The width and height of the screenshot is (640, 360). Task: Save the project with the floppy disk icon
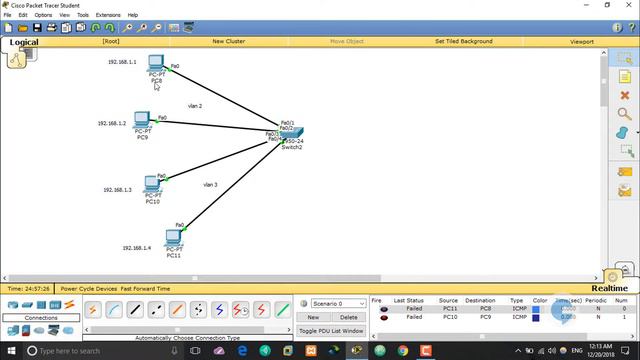point(37,28)
